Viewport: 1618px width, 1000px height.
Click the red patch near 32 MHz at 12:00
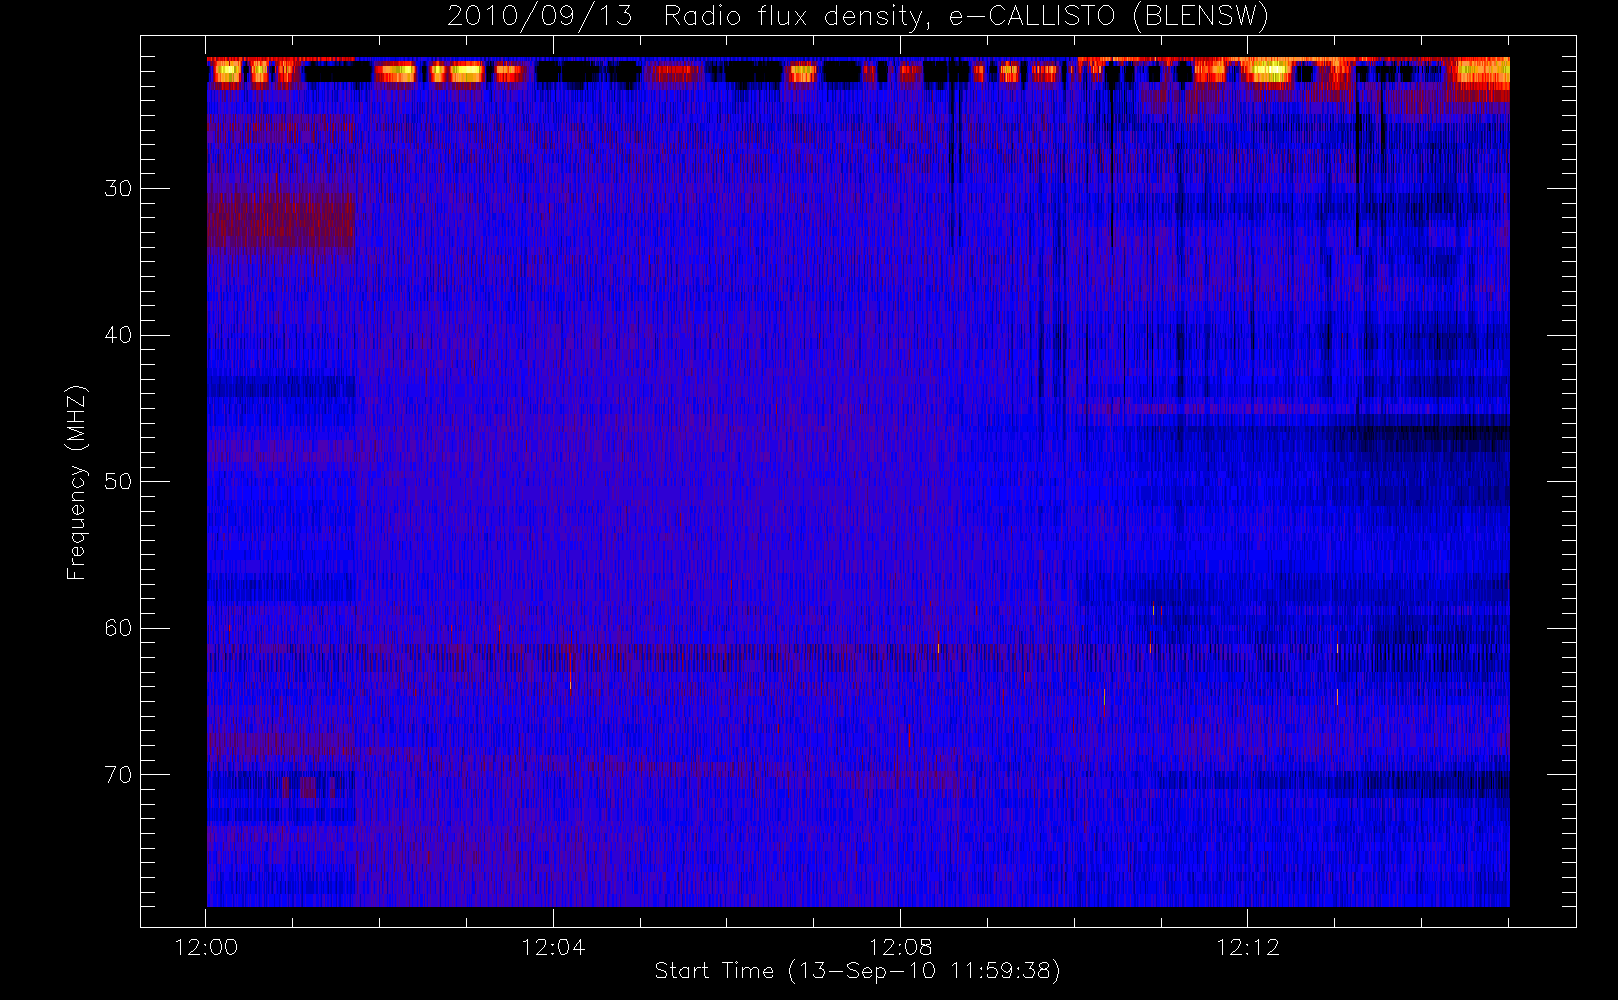(x=281, y=222)
